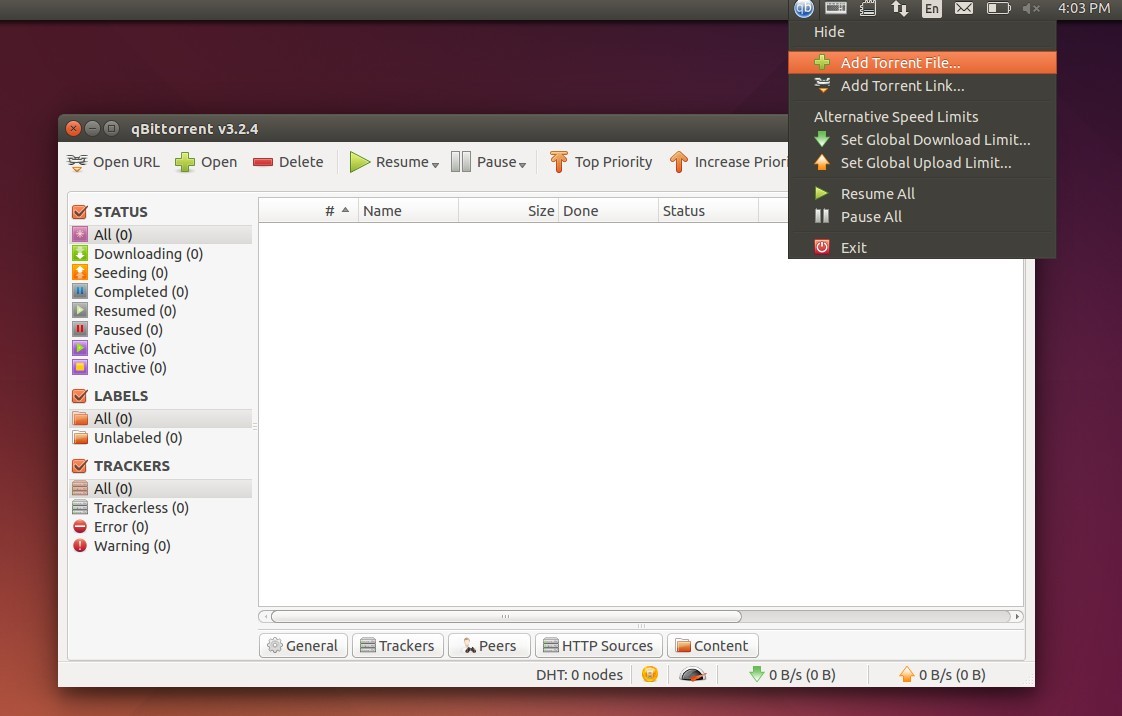Switch to the Content tab

(x=713, y=646)
